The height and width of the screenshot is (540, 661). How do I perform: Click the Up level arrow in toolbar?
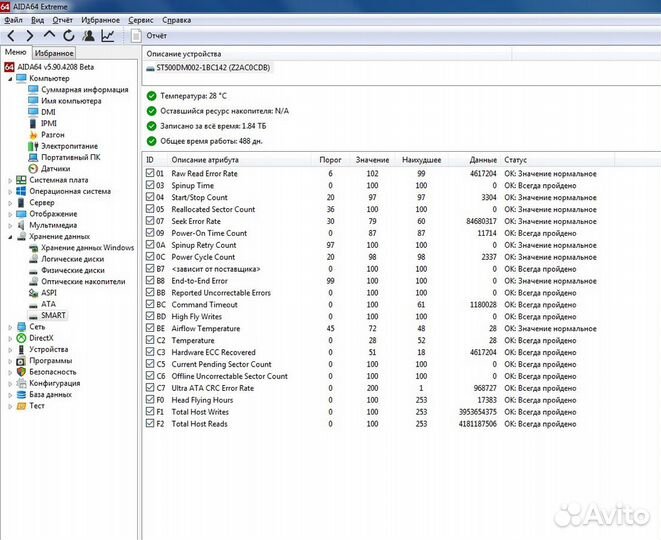click(49, 35)
